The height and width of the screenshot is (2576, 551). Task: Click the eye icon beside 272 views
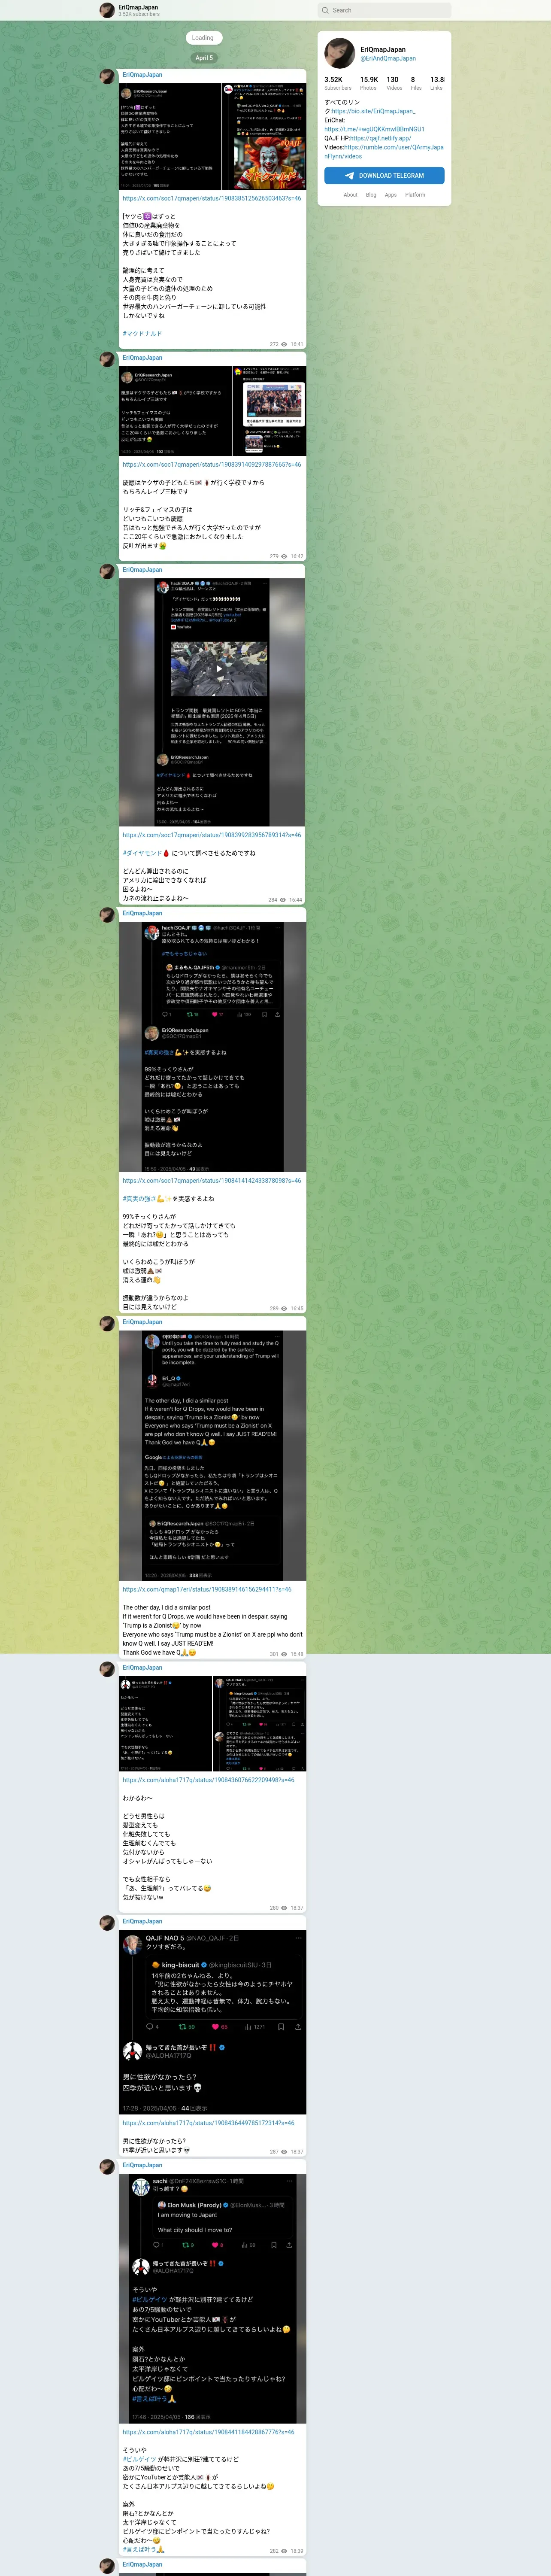(284, 344)
